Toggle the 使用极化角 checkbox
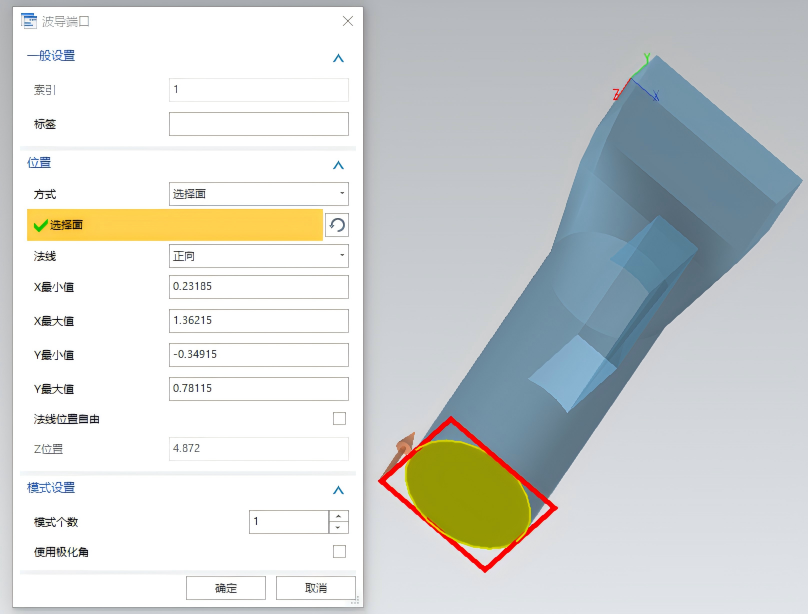Image resolution: width=808 pixels, height=614 pixels. 339,552
